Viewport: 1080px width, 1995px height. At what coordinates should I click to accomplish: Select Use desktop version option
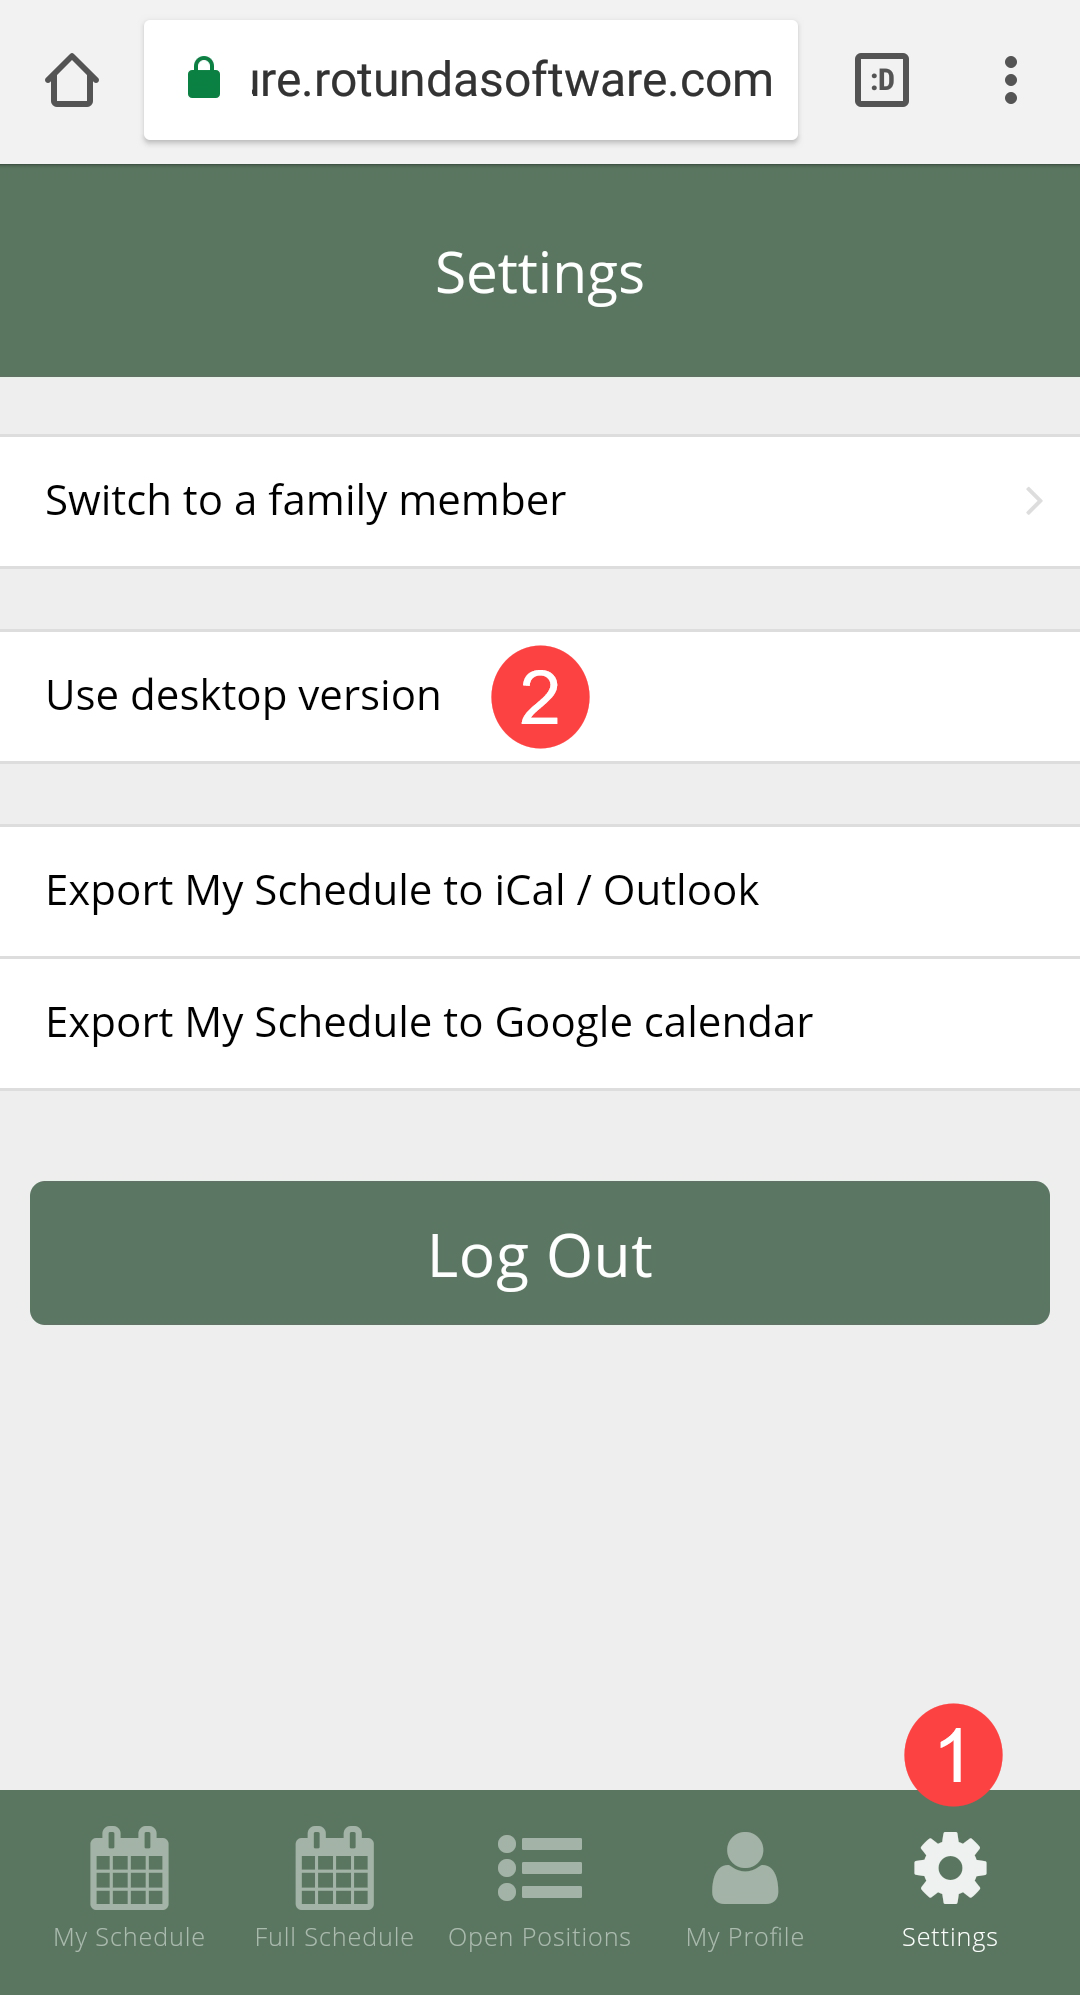coord(243,696)
